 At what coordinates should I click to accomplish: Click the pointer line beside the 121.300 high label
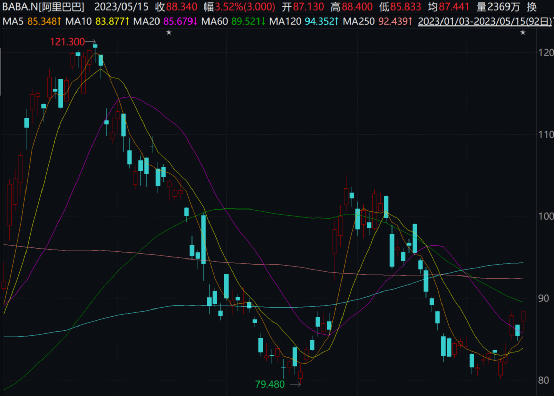90,42
